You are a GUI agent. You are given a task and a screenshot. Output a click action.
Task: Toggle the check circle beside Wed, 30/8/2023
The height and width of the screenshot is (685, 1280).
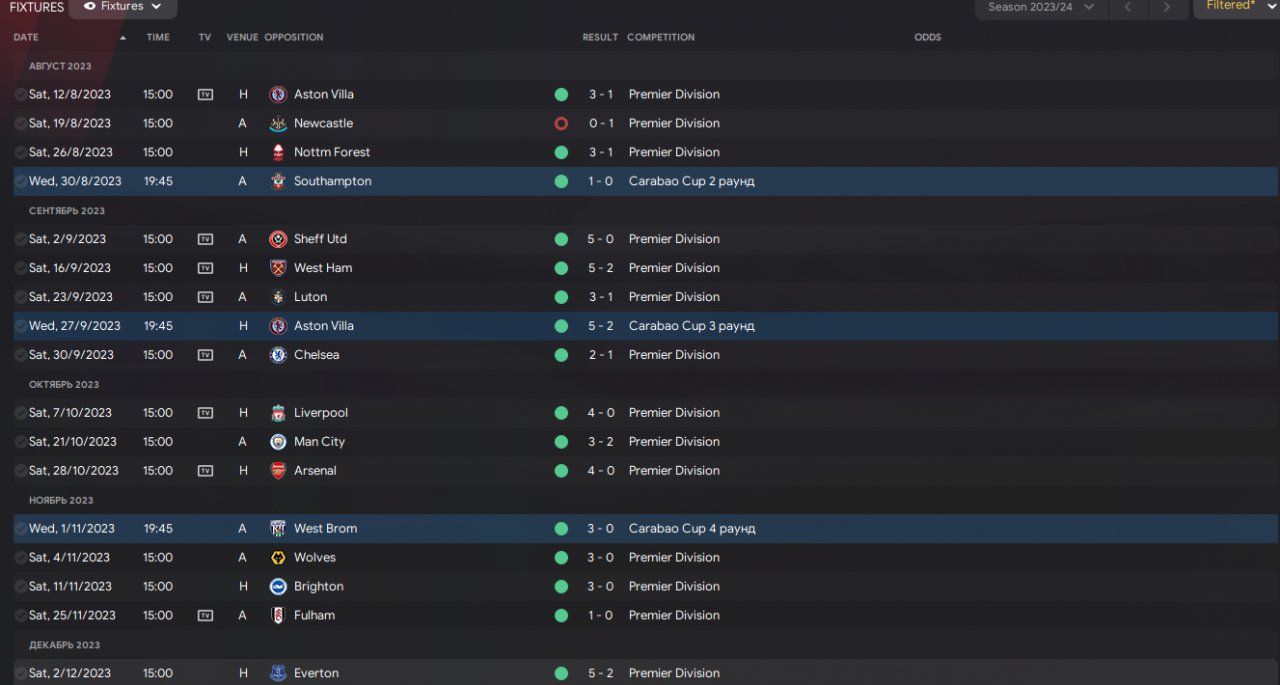pyautogui.click(x=21, y=181)
